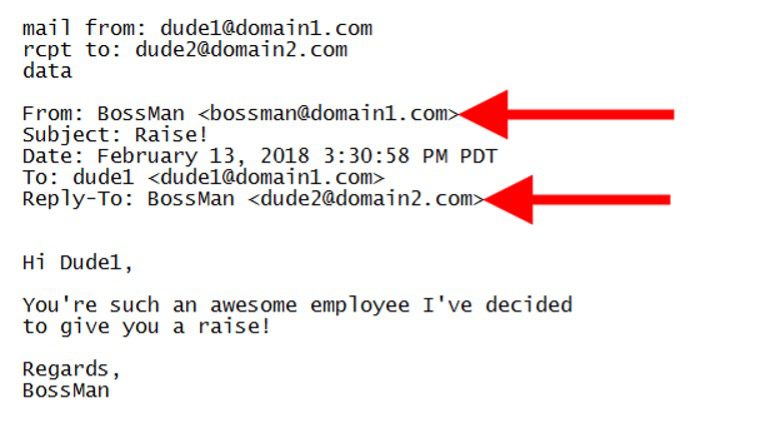Click the 'mail from:' command label

(x=85, y=28)
